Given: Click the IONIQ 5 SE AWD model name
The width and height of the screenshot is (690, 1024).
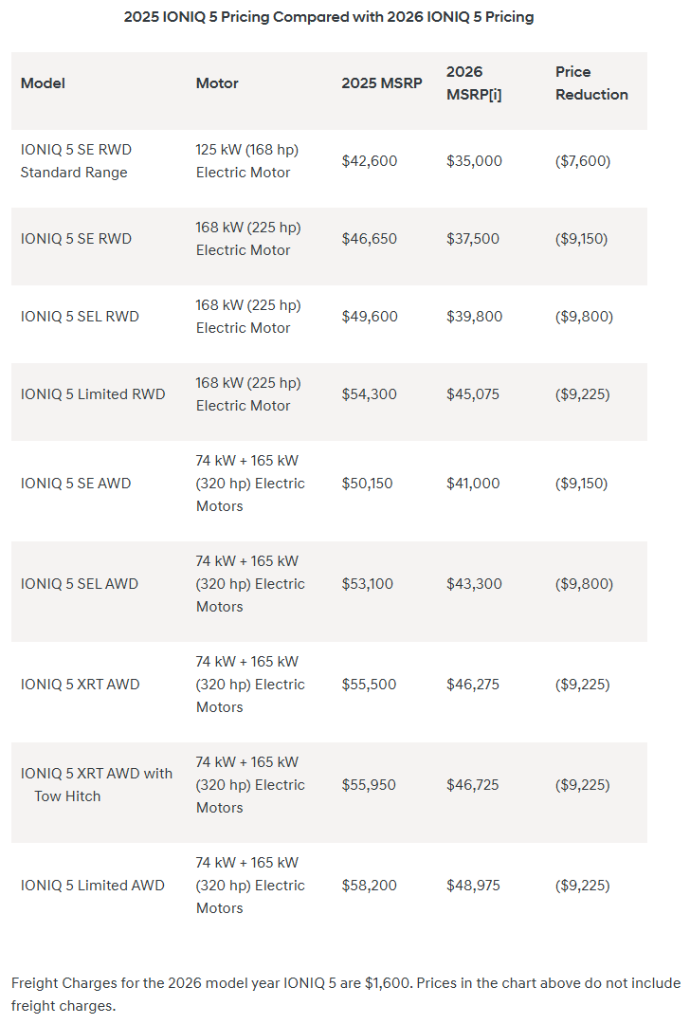Looking at the screenshot, I should (76, 483).
